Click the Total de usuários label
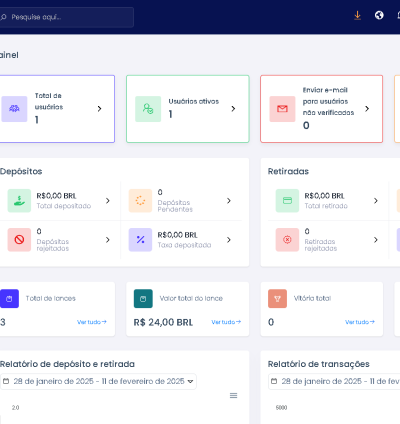This screenshot has width=400, height=424. [x=49, y=101]
